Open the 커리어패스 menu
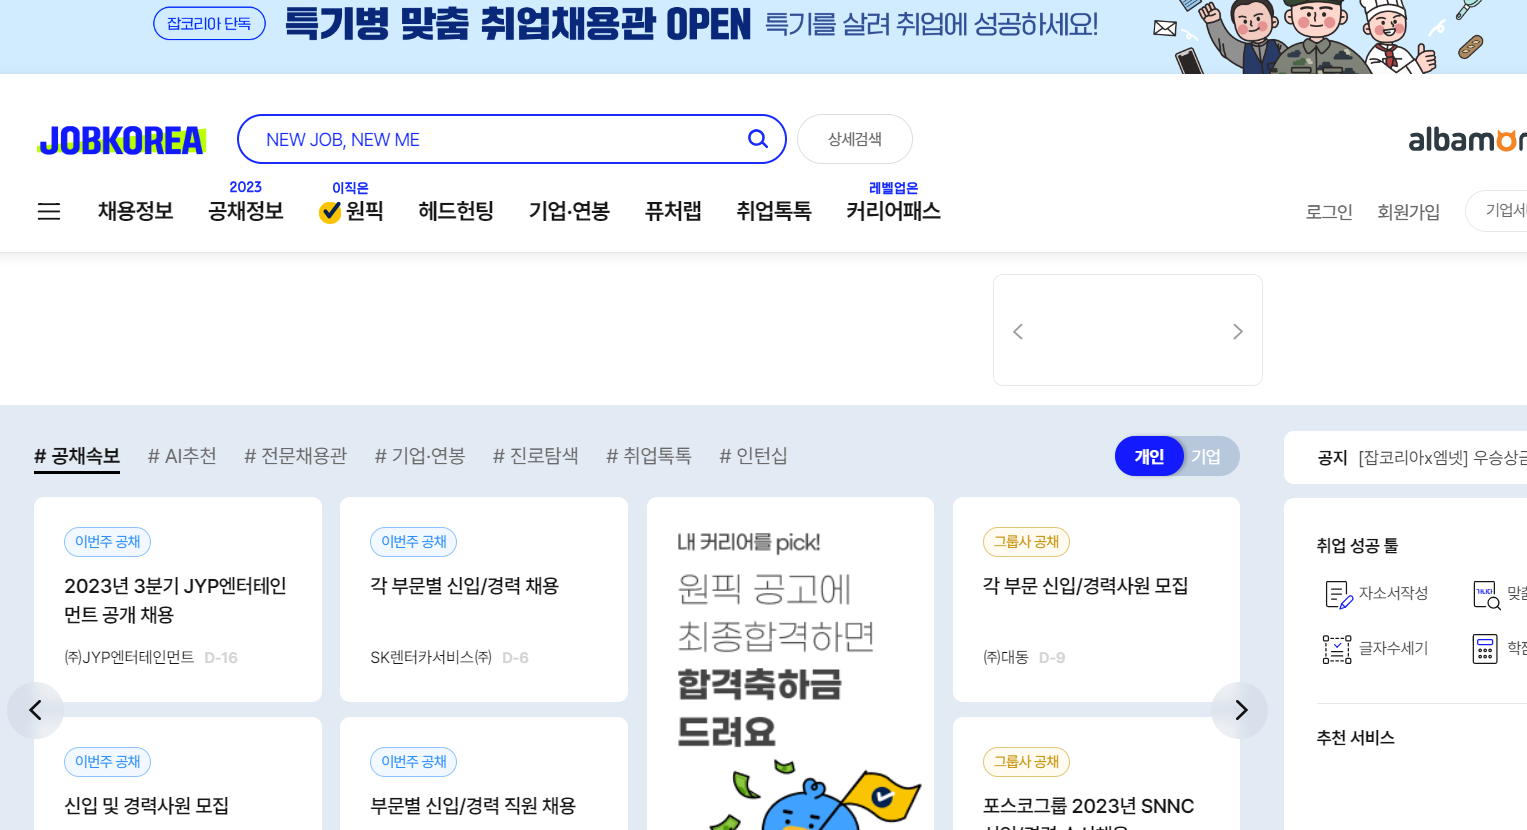The height and width of the screenshot is (830, 1527). [x=893, y=211]
